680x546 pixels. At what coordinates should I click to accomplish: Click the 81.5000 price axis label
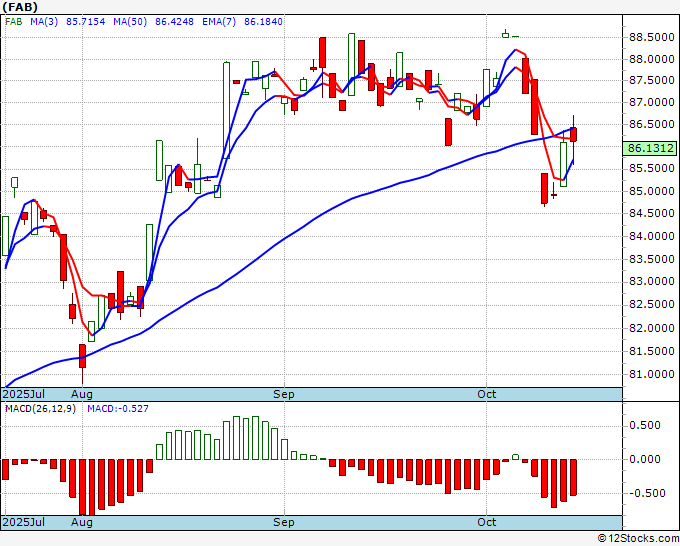pos(652,351)
